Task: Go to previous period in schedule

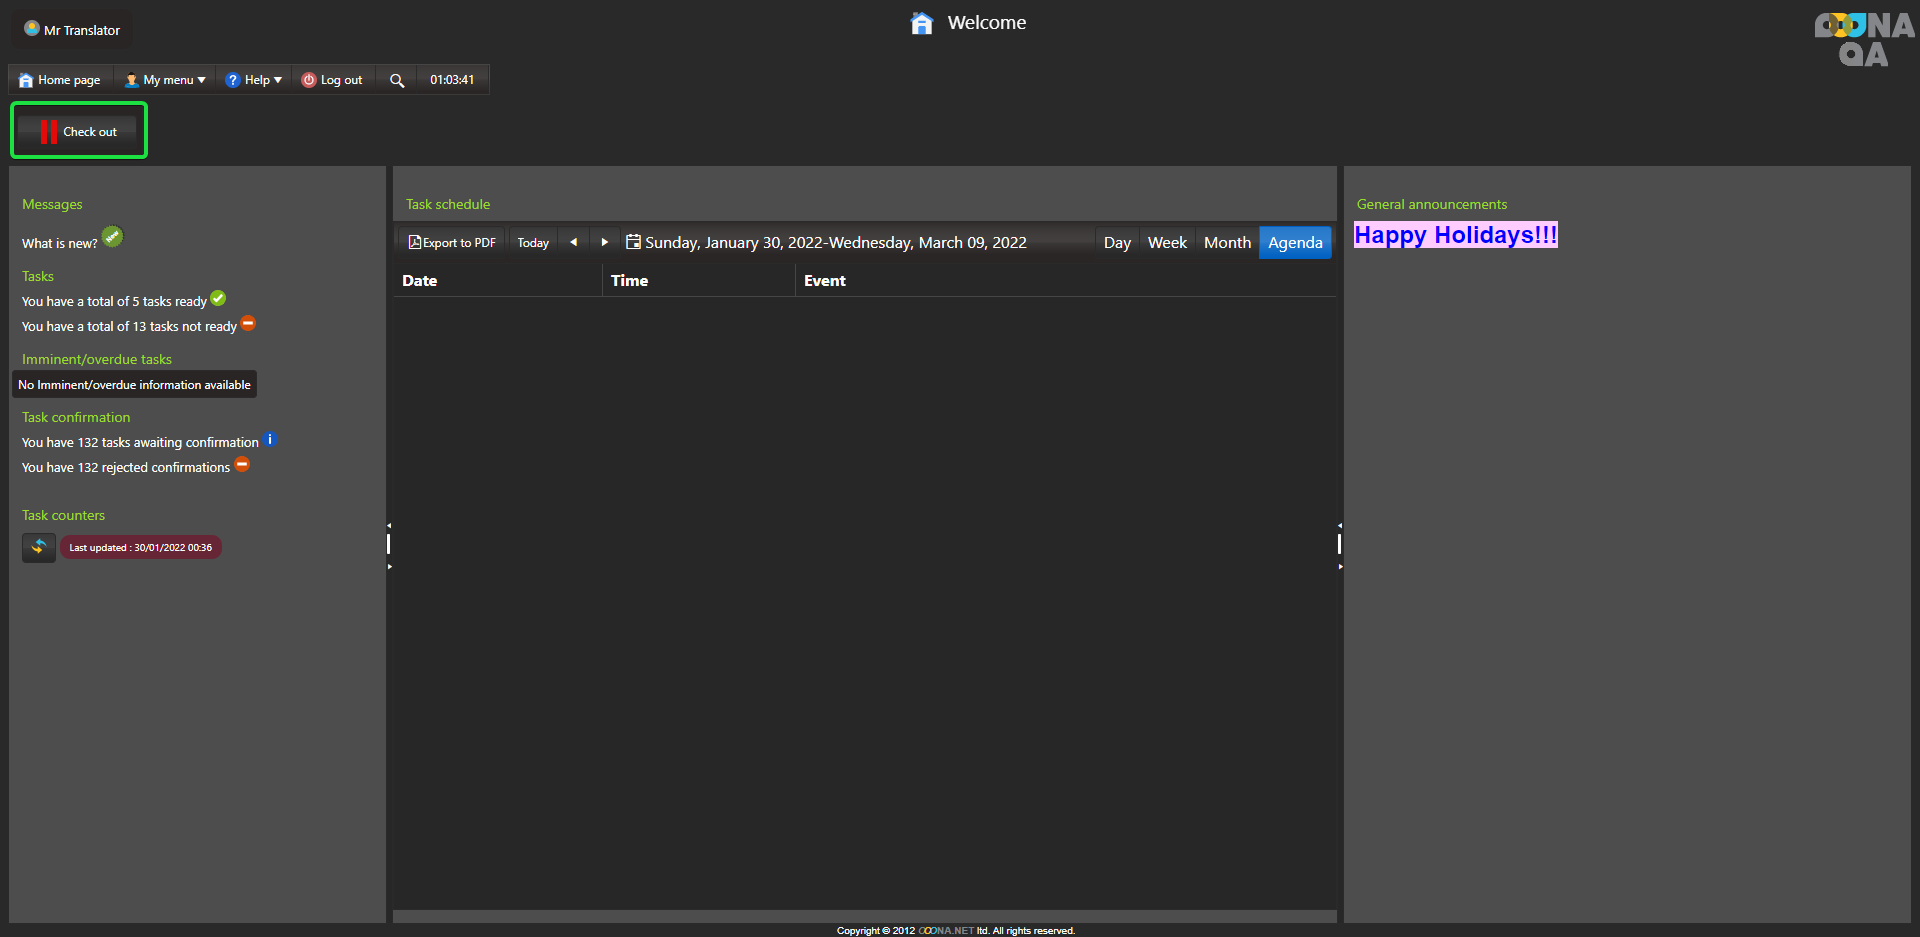Action: pyautogui.click(x=573, y=242)
